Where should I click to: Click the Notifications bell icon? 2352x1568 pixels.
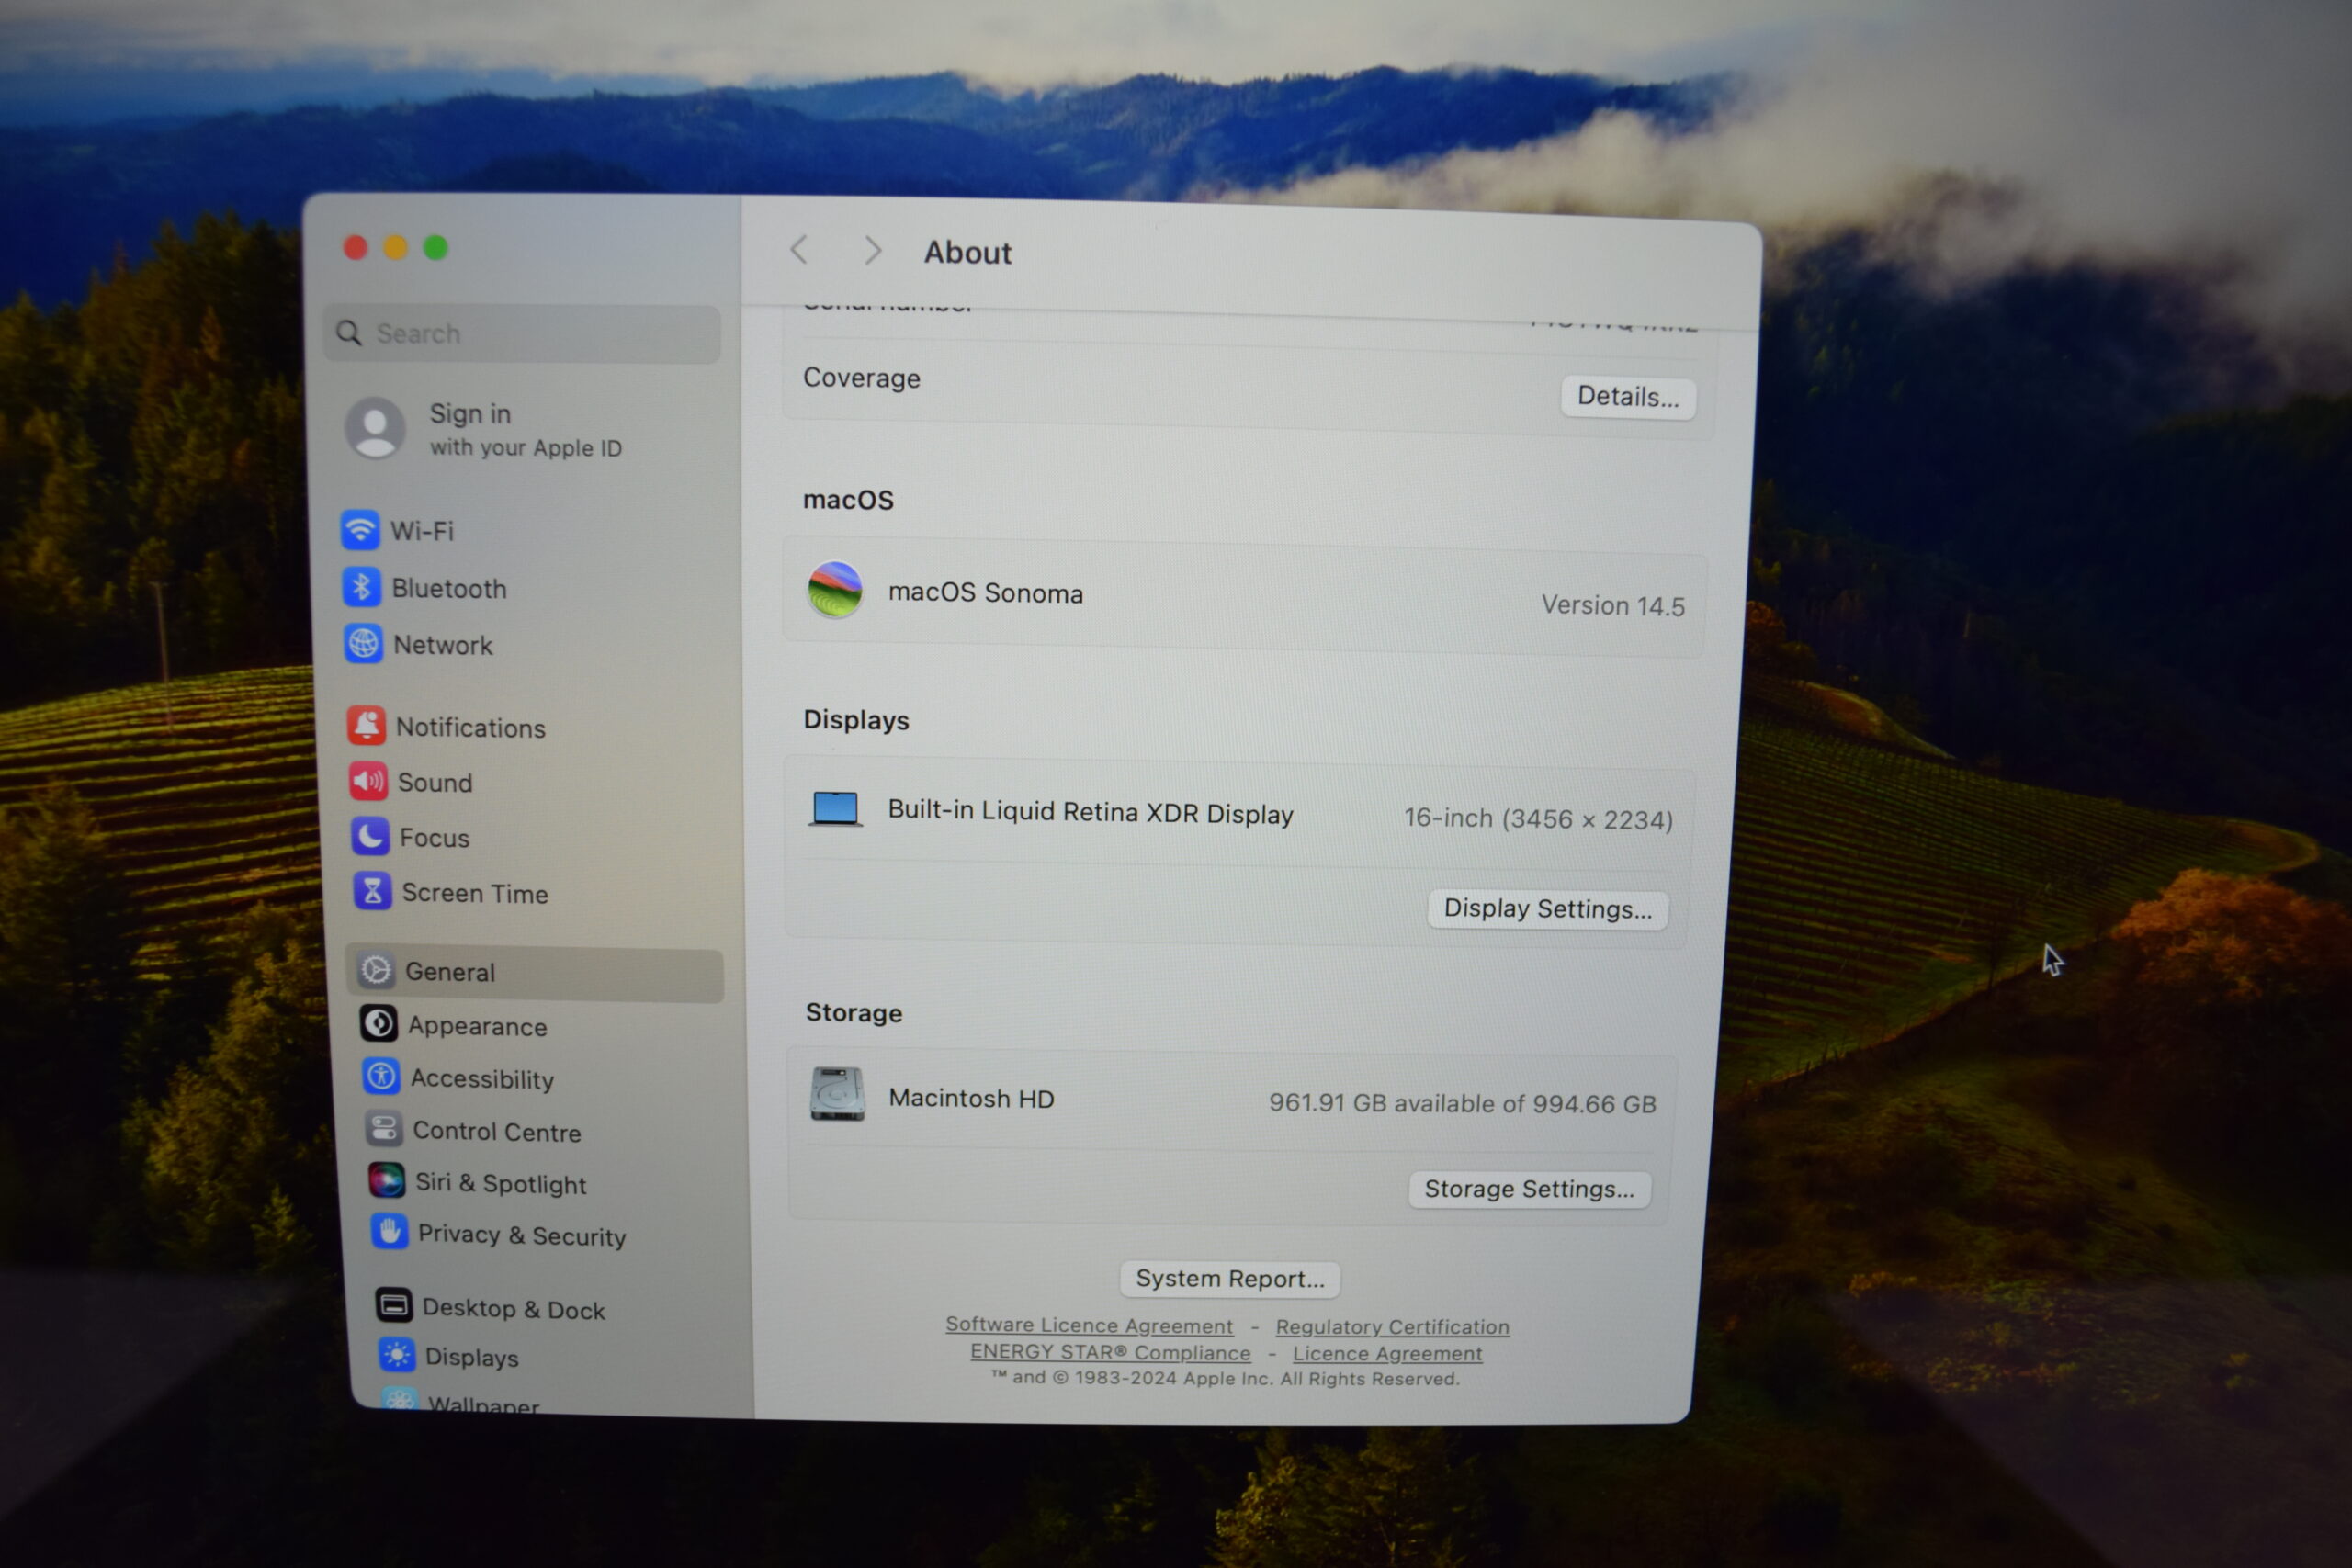coord(367,725)
